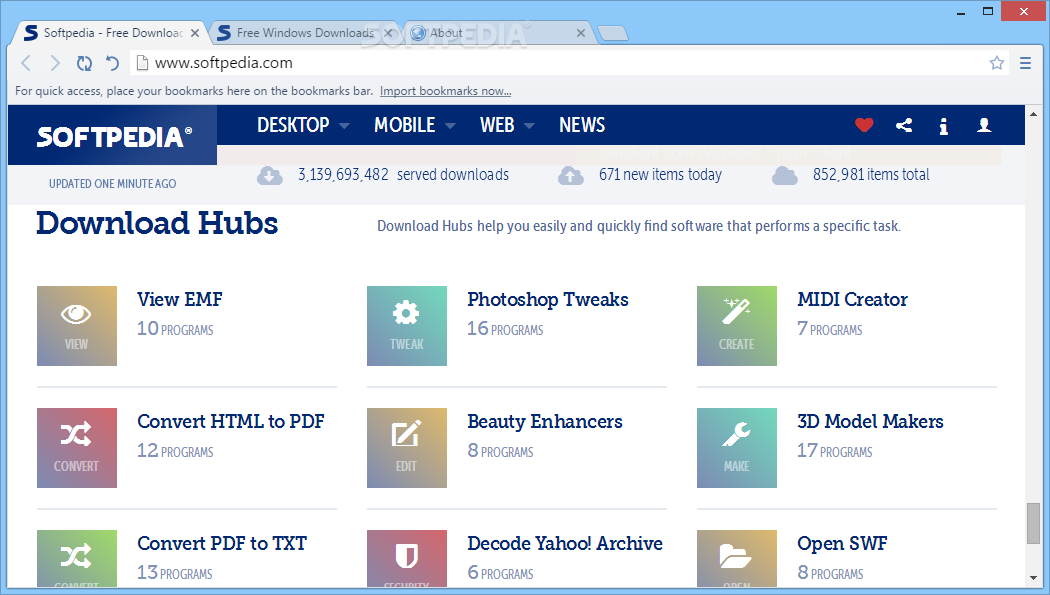This screenshot has height=595, width=1050.
Task: Click the browser forward arrow
Action: tap(55, 63)
